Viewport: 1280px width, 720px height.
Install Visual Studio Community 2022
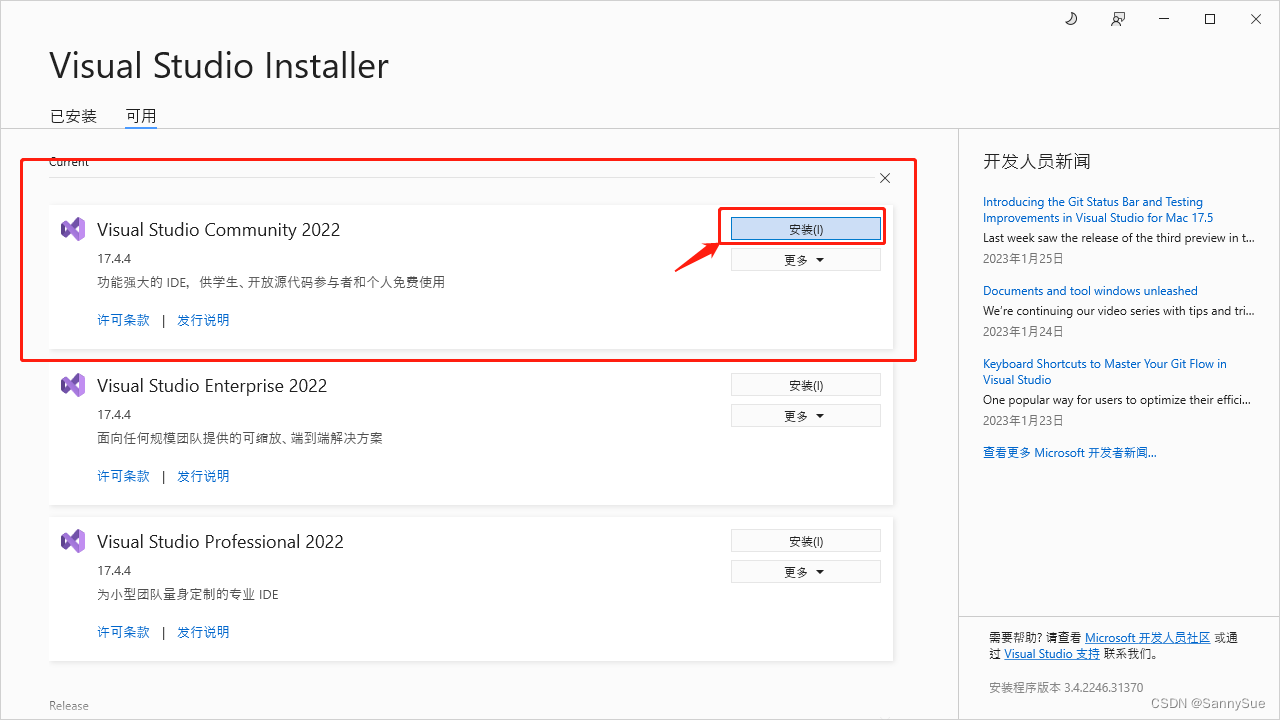tap(806, 229)
